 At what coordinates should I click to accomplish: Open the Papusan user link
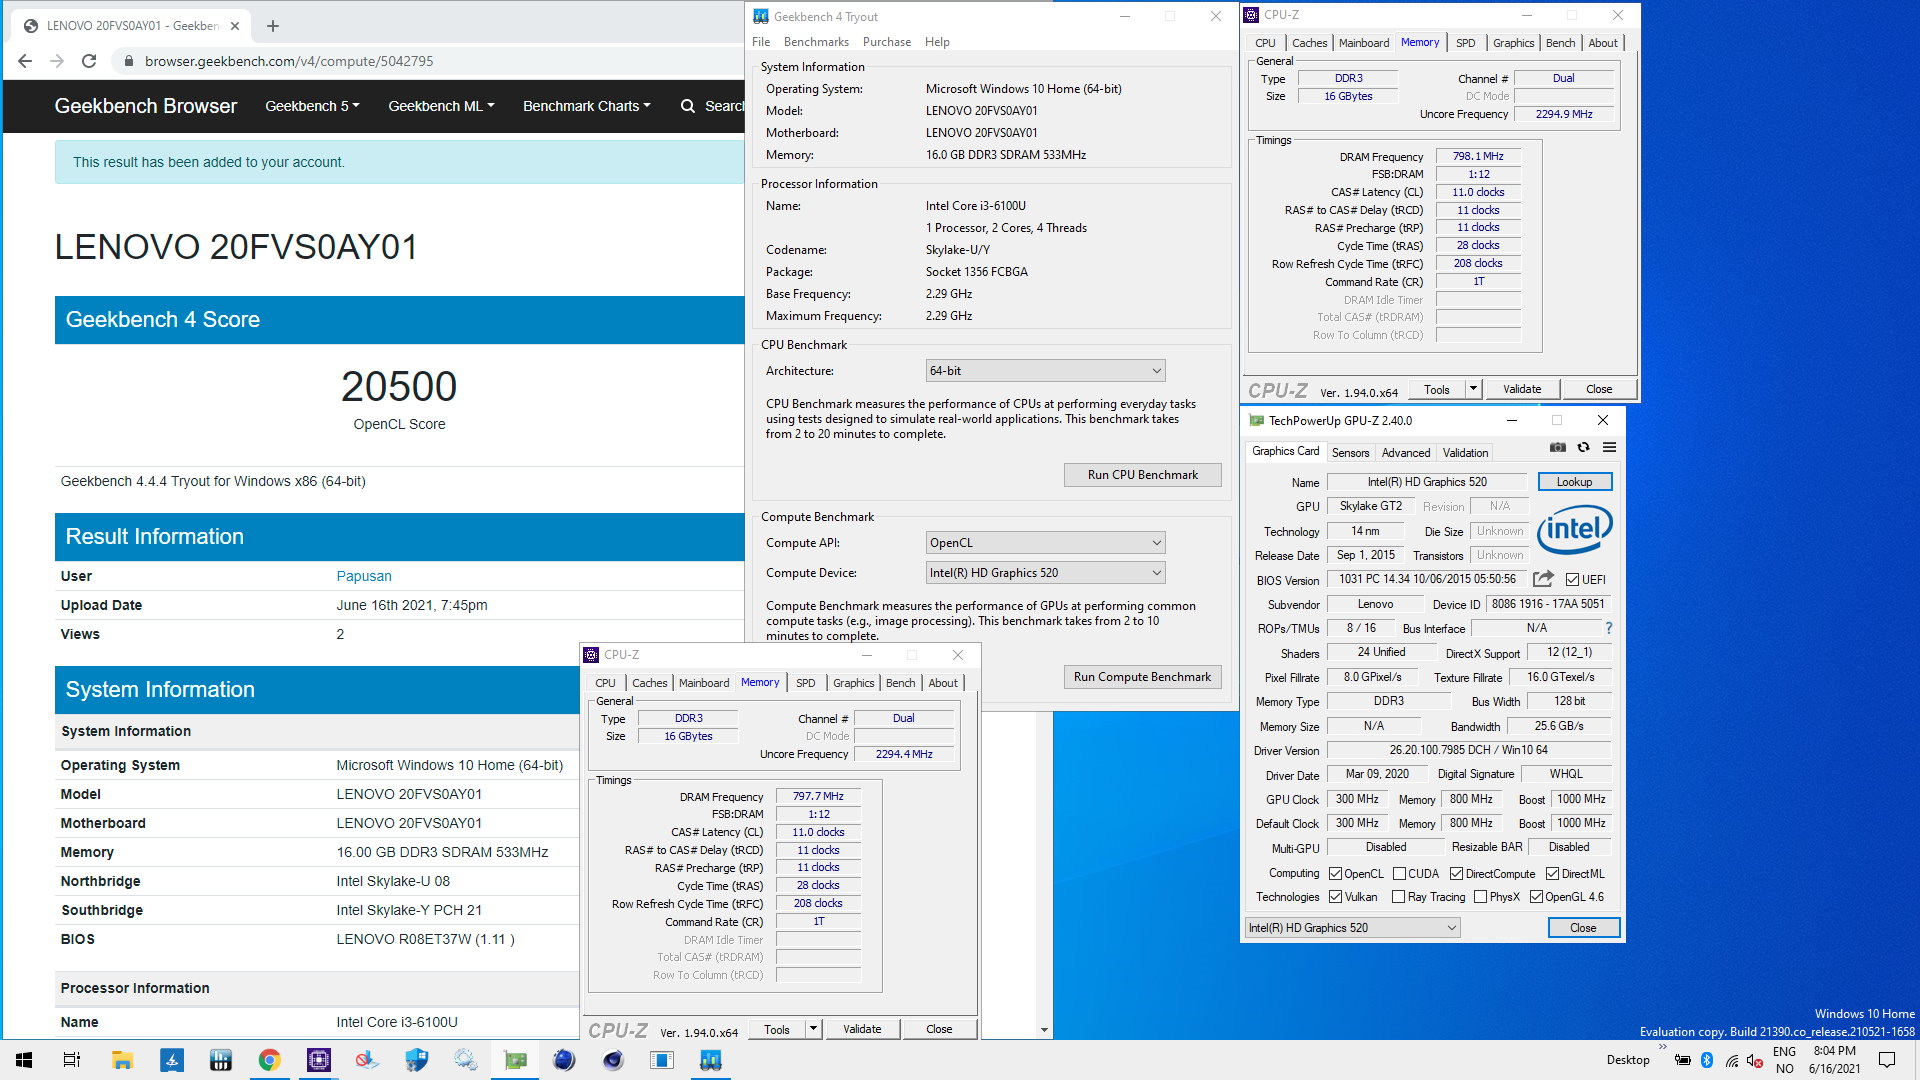364,576
